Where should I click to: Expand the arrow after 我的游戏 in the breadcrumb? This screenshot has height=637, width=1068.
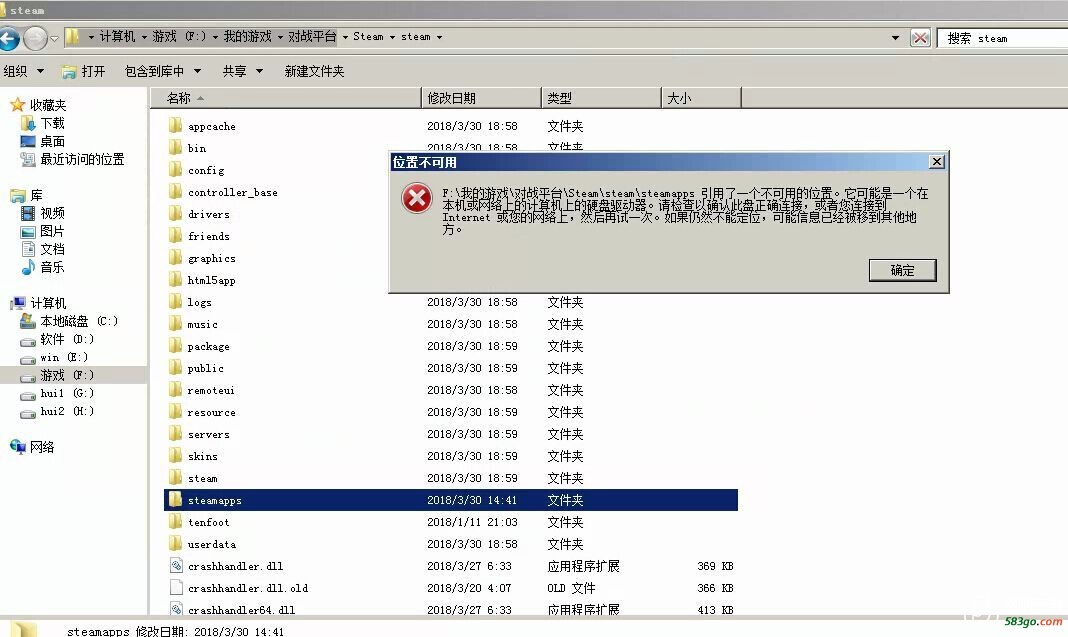[280, 37]
